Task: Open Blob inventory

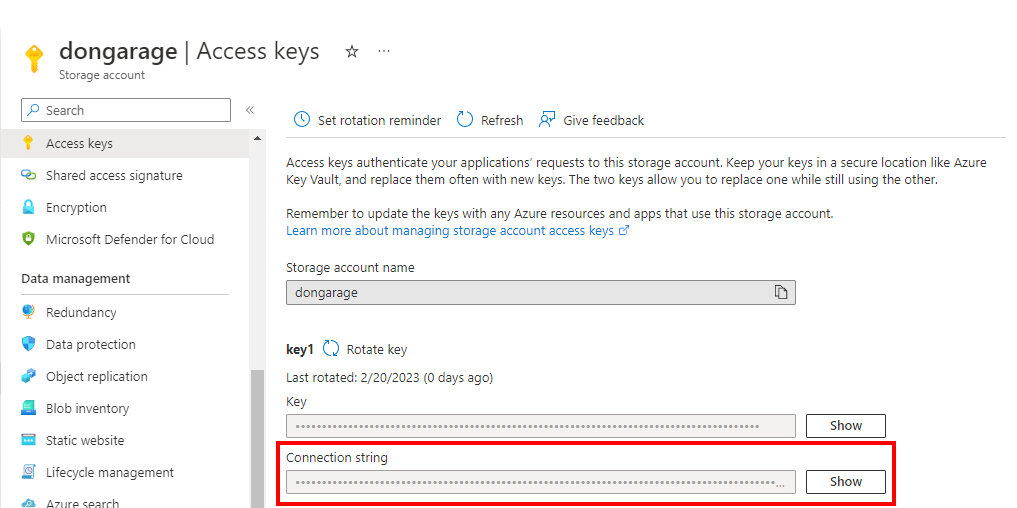Action: pyautogui.click(x=88, y=409)
